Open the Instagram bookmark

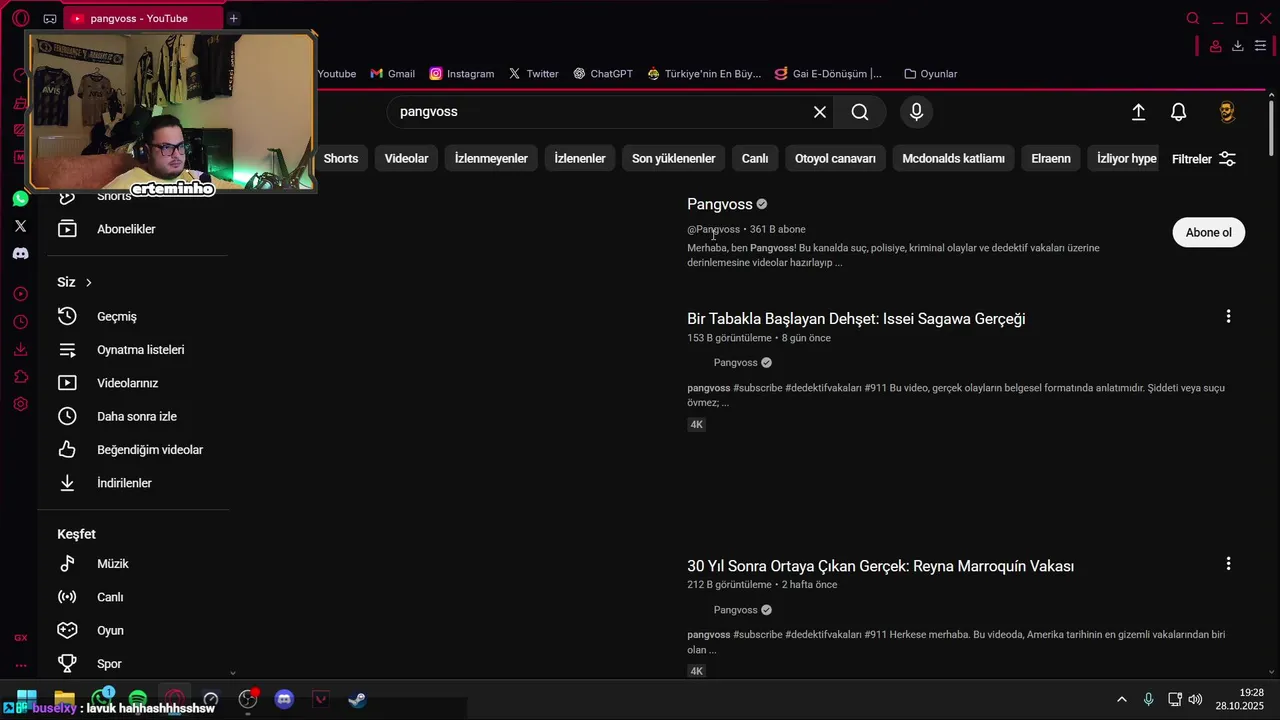(462, 74)
